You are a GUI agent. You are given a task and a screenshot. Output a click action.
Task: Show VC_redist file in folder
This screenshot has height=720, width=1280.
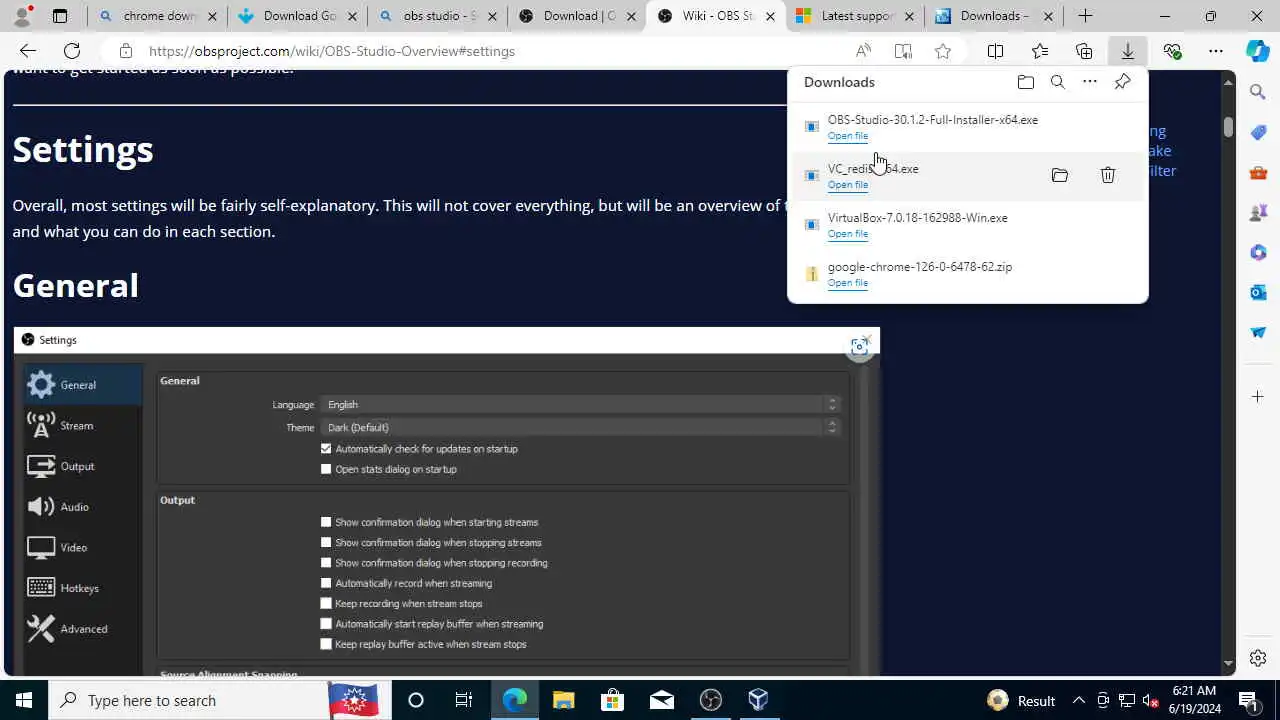(1060, 175)
